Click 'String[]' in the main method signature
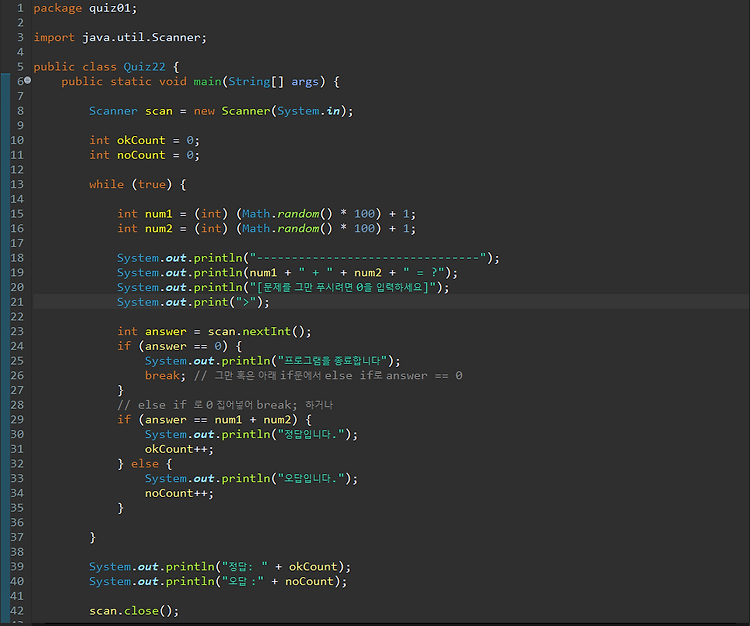 [256, 82]
